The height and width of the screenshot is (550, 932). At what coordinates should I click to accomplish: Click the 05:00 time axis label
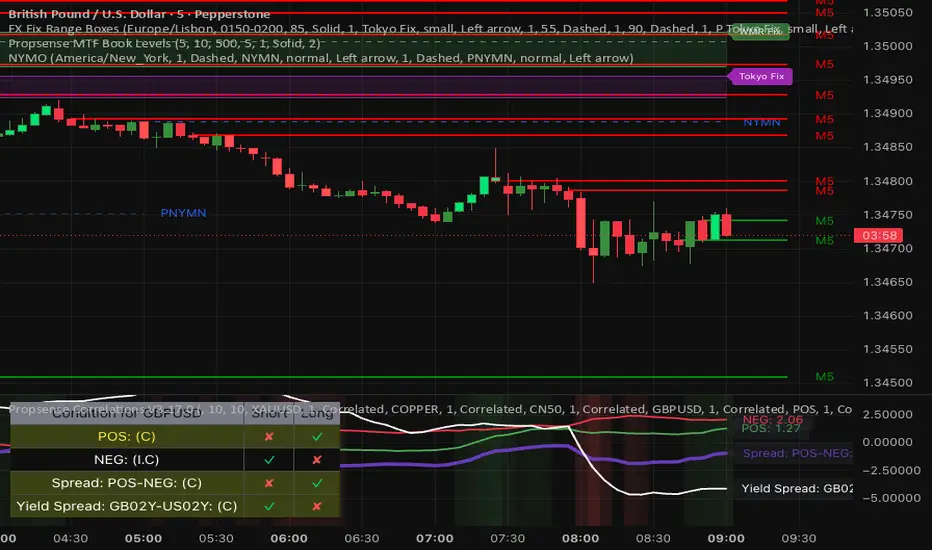pyautogui.click(x=143, y=539)
